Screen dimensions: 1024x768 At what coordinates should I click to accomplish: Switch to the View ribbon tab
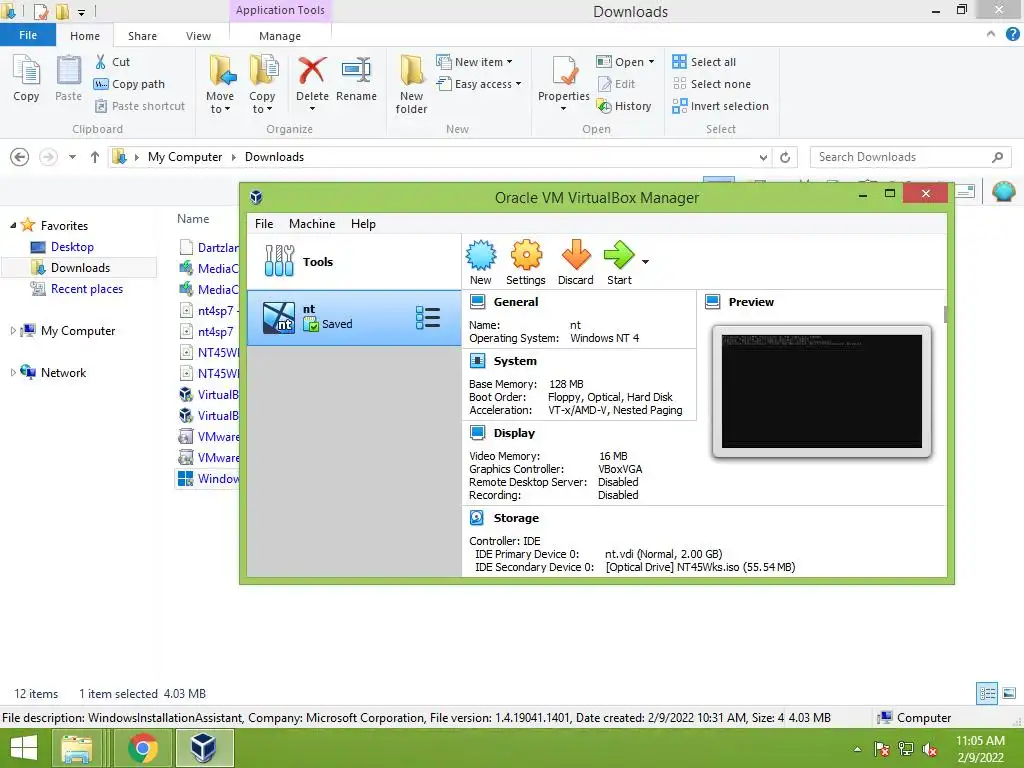click(199, 36)
